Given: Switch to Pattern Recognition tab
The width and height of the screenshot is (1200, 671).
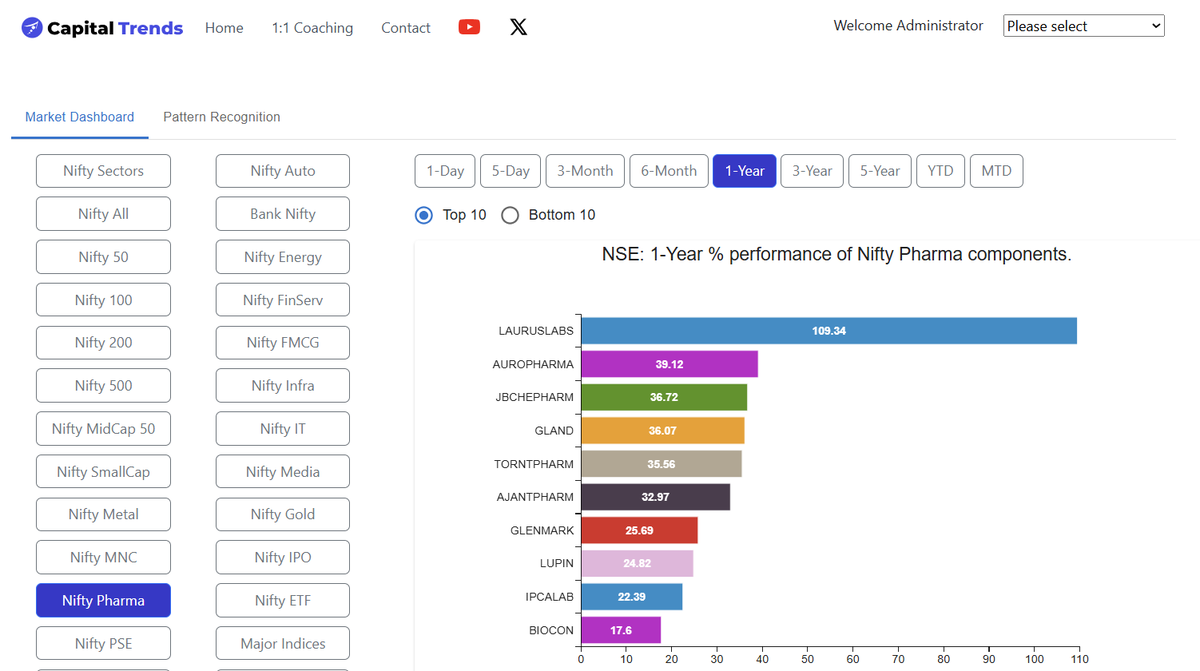Looking at the screenshot, I should [222, 117].
